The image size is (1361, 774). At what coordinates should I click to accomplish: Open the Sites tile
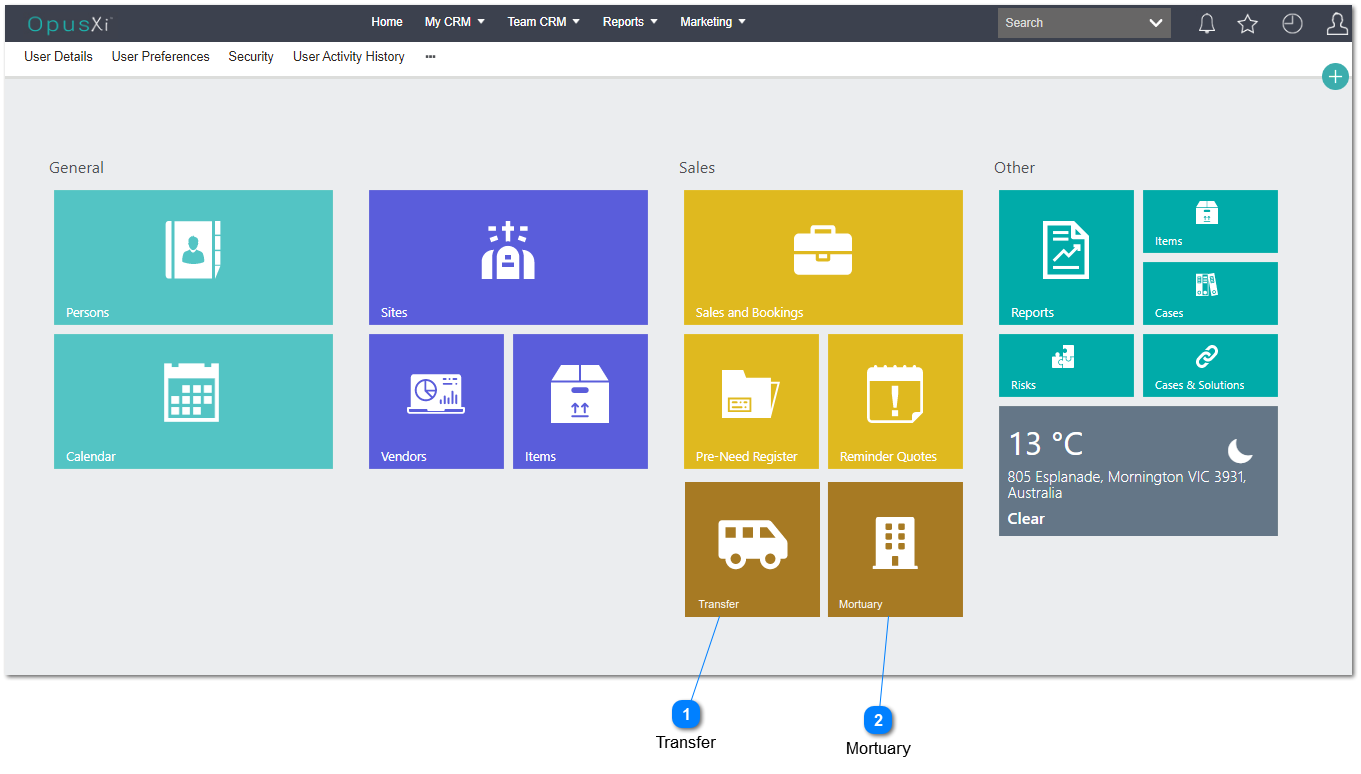(508, 257)
